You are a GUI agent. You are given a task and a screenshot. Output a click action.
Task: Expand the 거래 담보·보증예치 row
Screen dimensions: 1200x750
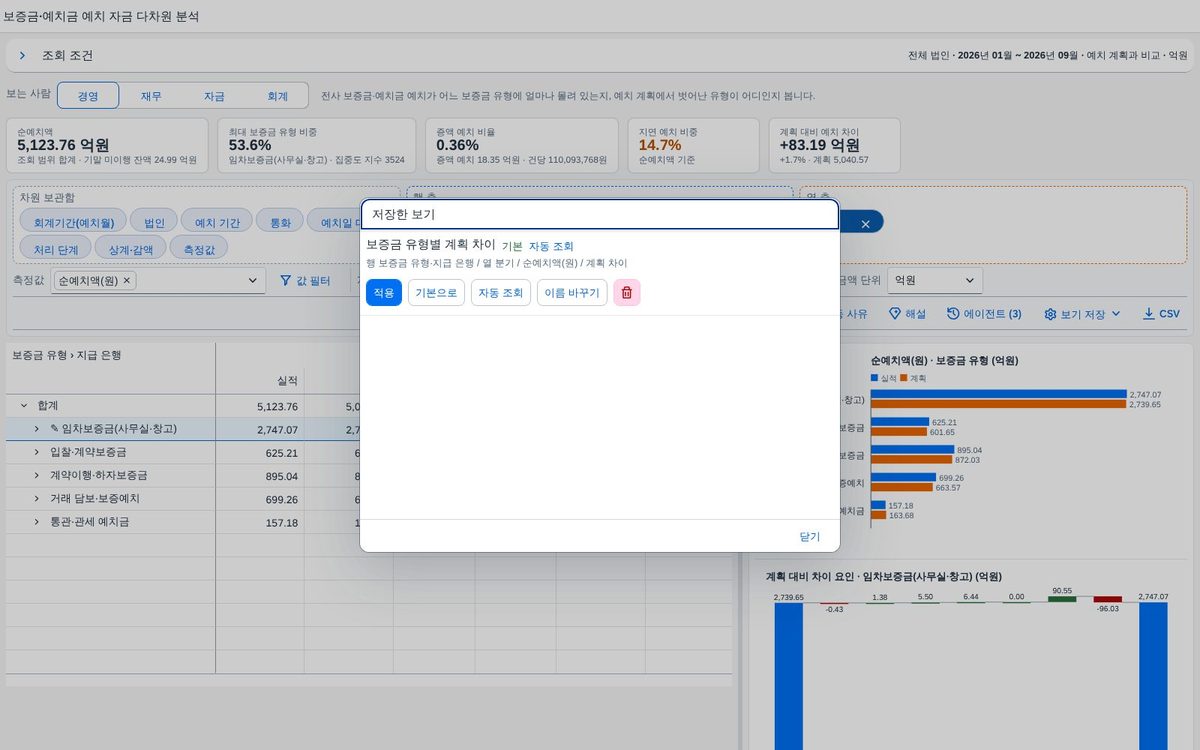click(x=38, y=498)
